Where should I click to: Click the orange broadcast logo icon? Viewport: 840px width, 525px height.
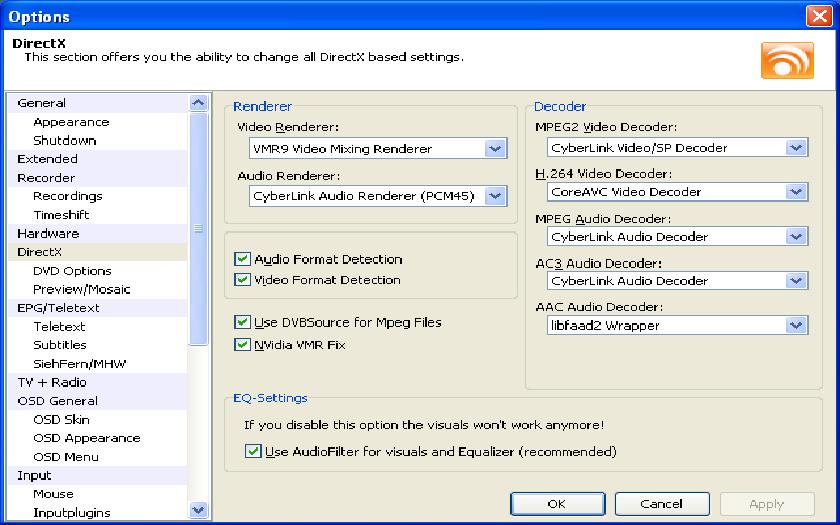pos(787,61)
